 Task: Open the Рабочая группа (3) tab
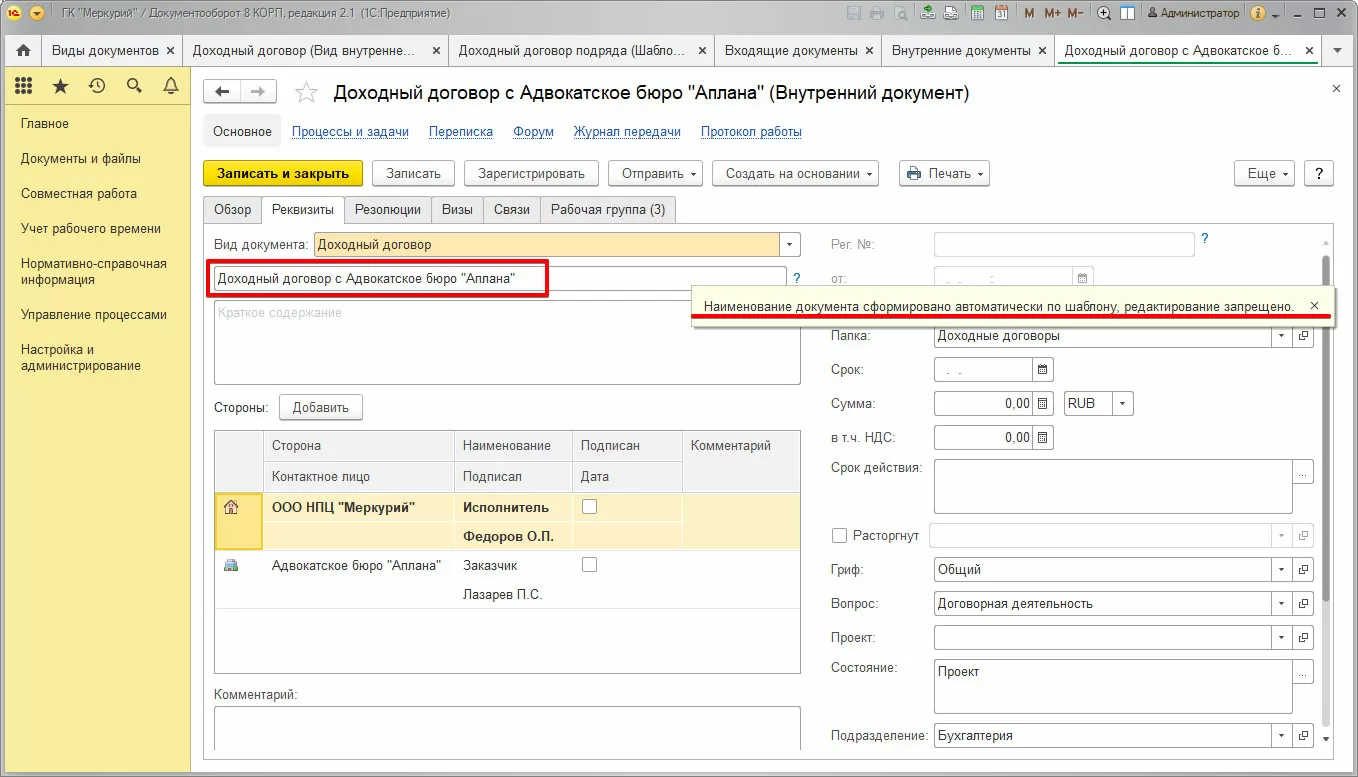click(x=607, y=210)
